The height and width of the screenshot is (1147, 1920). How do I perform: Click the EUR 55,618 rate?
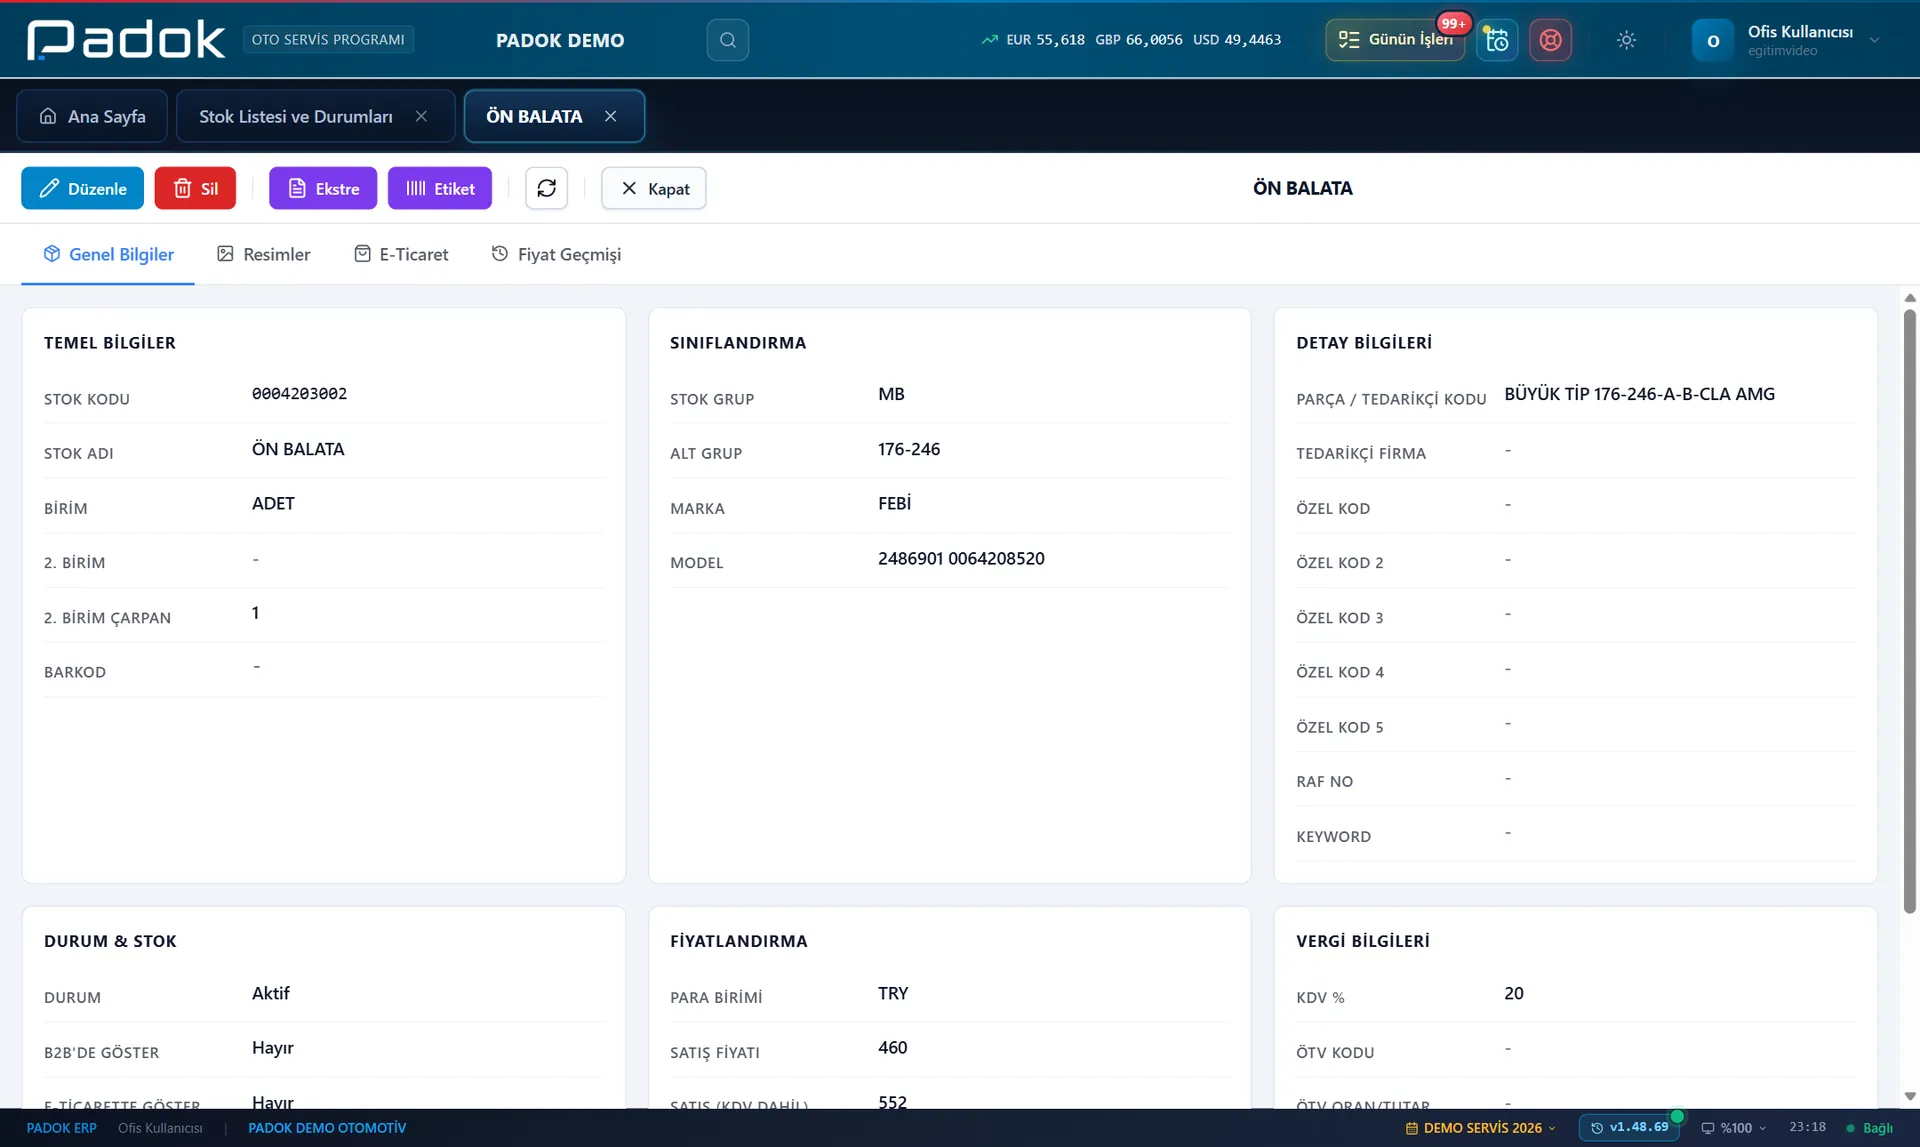point(1045,40)
